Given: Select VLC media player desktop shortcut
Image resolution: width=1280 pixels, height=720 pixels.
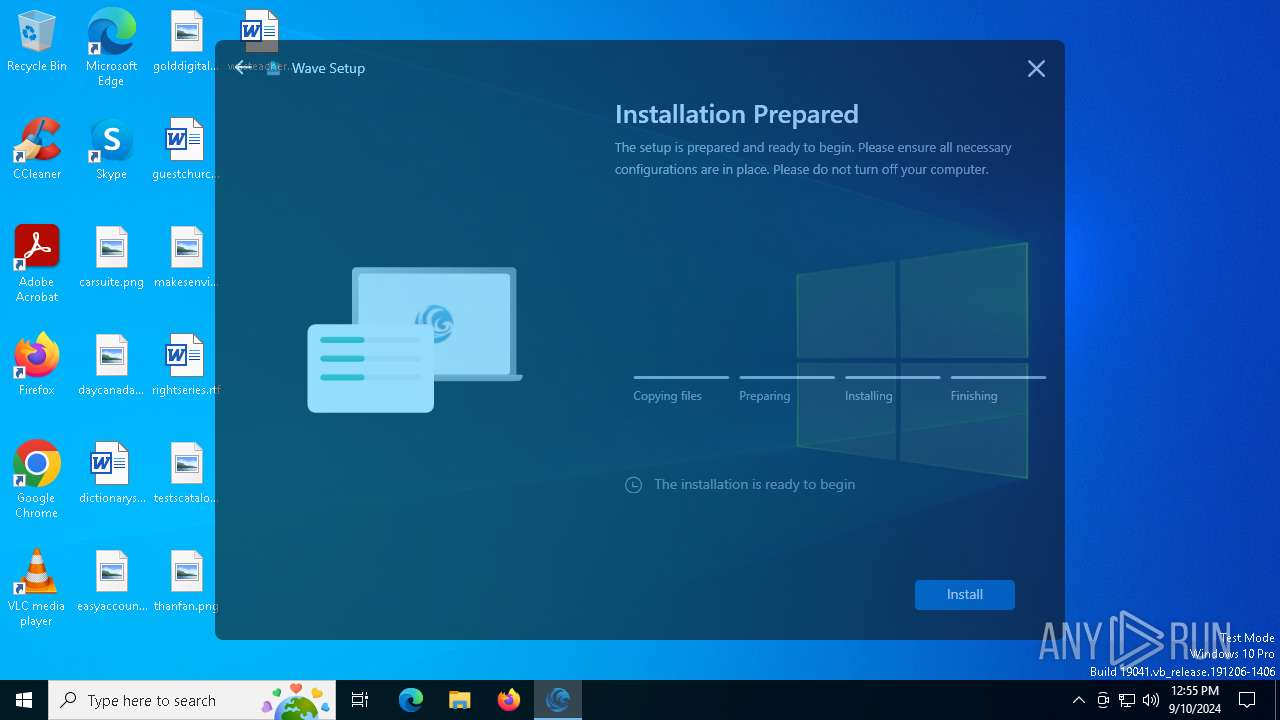Looking at the screenshot, I should coord(37,588).
